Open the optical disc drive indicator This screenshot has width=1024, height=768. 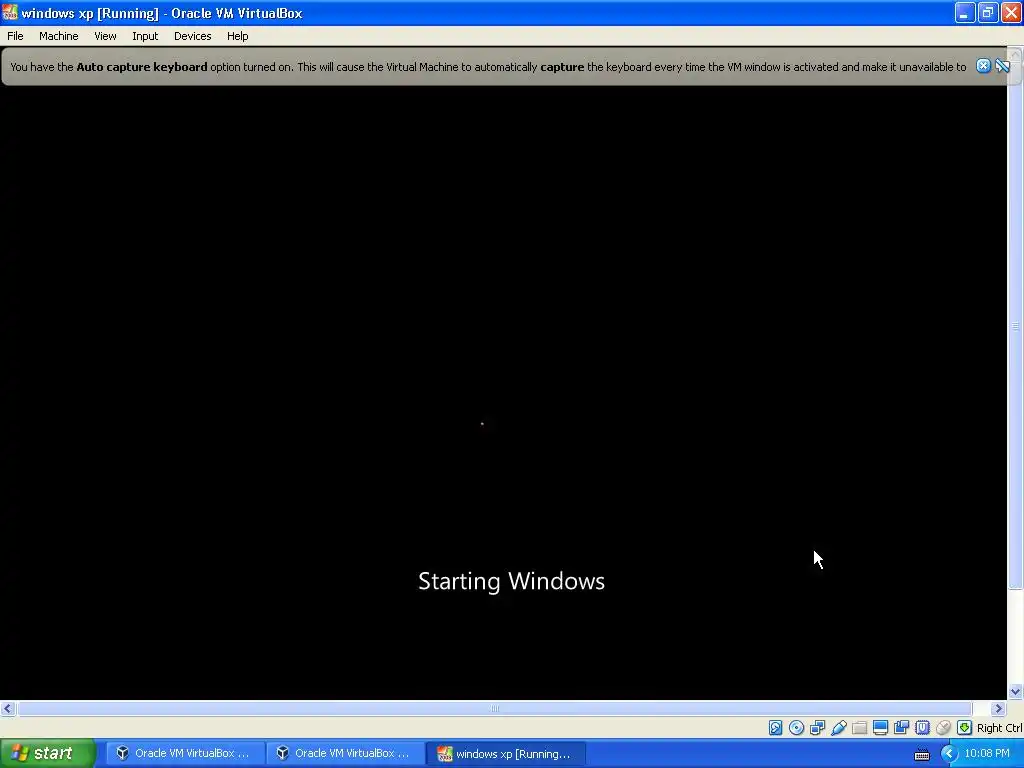(x=796, y=728)
